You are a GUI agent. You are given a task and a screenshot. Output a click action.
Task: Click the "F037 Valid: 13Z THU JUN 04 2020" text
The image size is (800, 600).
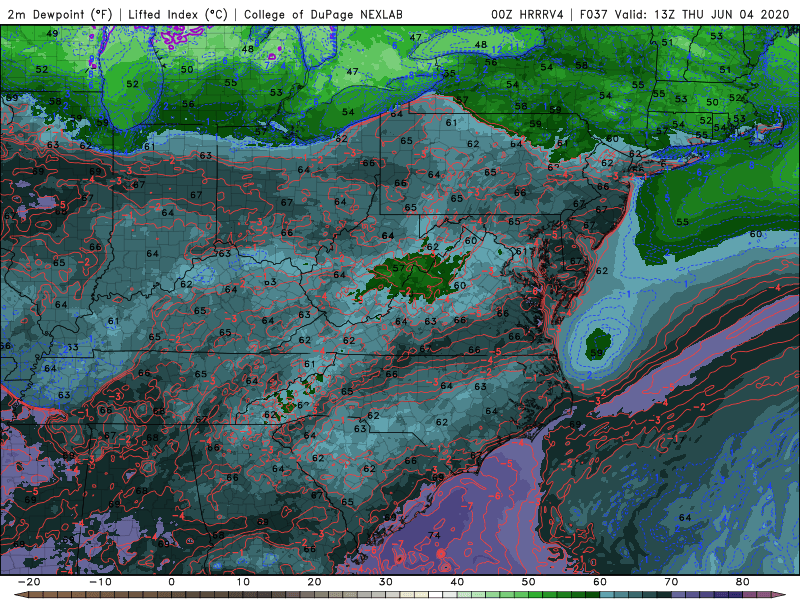click(x=684, y=14)
